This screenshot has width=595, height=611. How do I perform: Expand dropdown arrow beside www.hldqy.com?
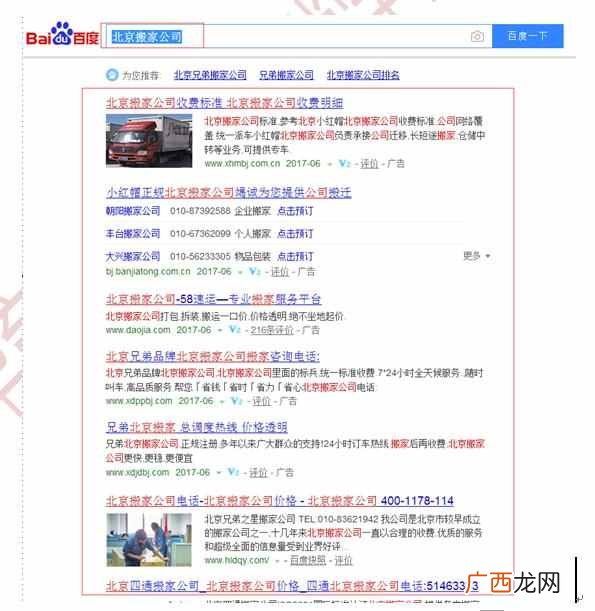277,561
